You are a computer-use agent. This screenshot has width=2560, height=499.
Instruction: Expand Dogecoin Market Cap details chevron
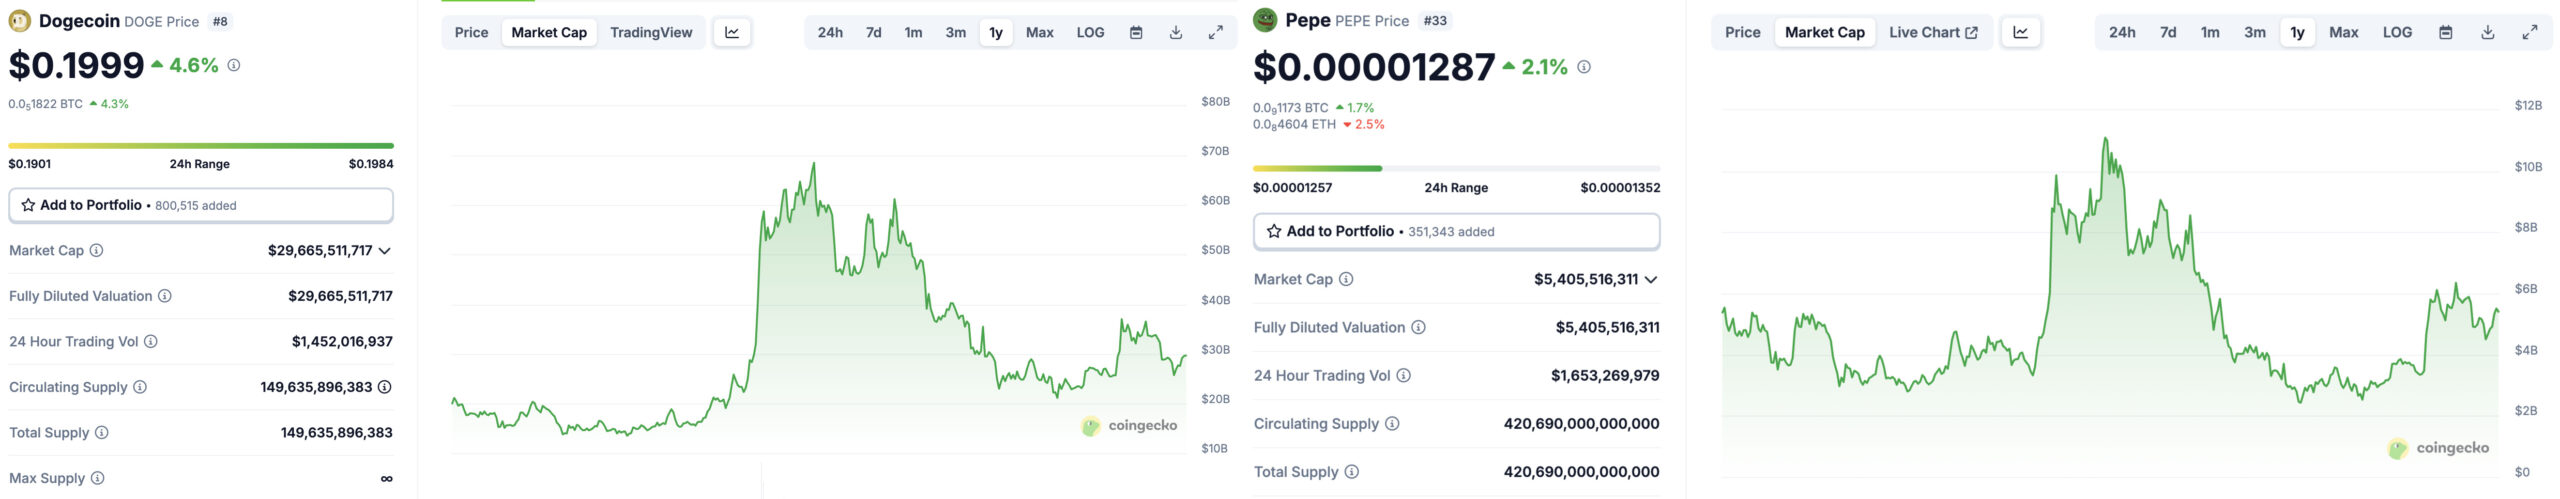(x=385, y=251)
